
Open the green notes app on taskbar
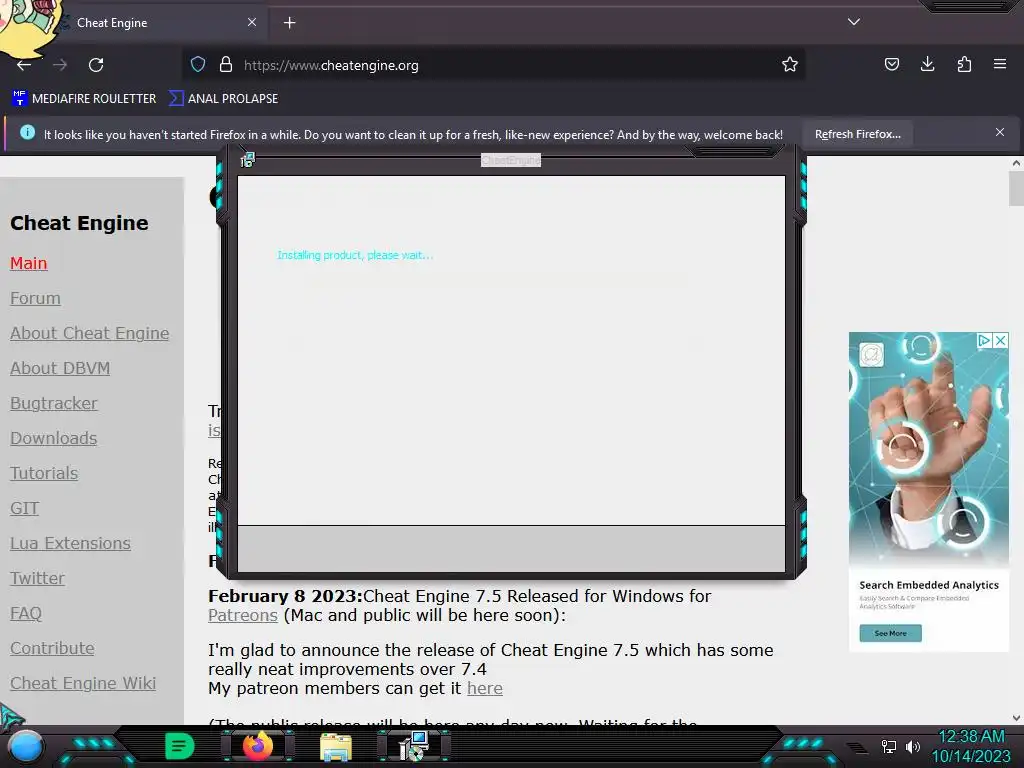[x=180, y=746]
